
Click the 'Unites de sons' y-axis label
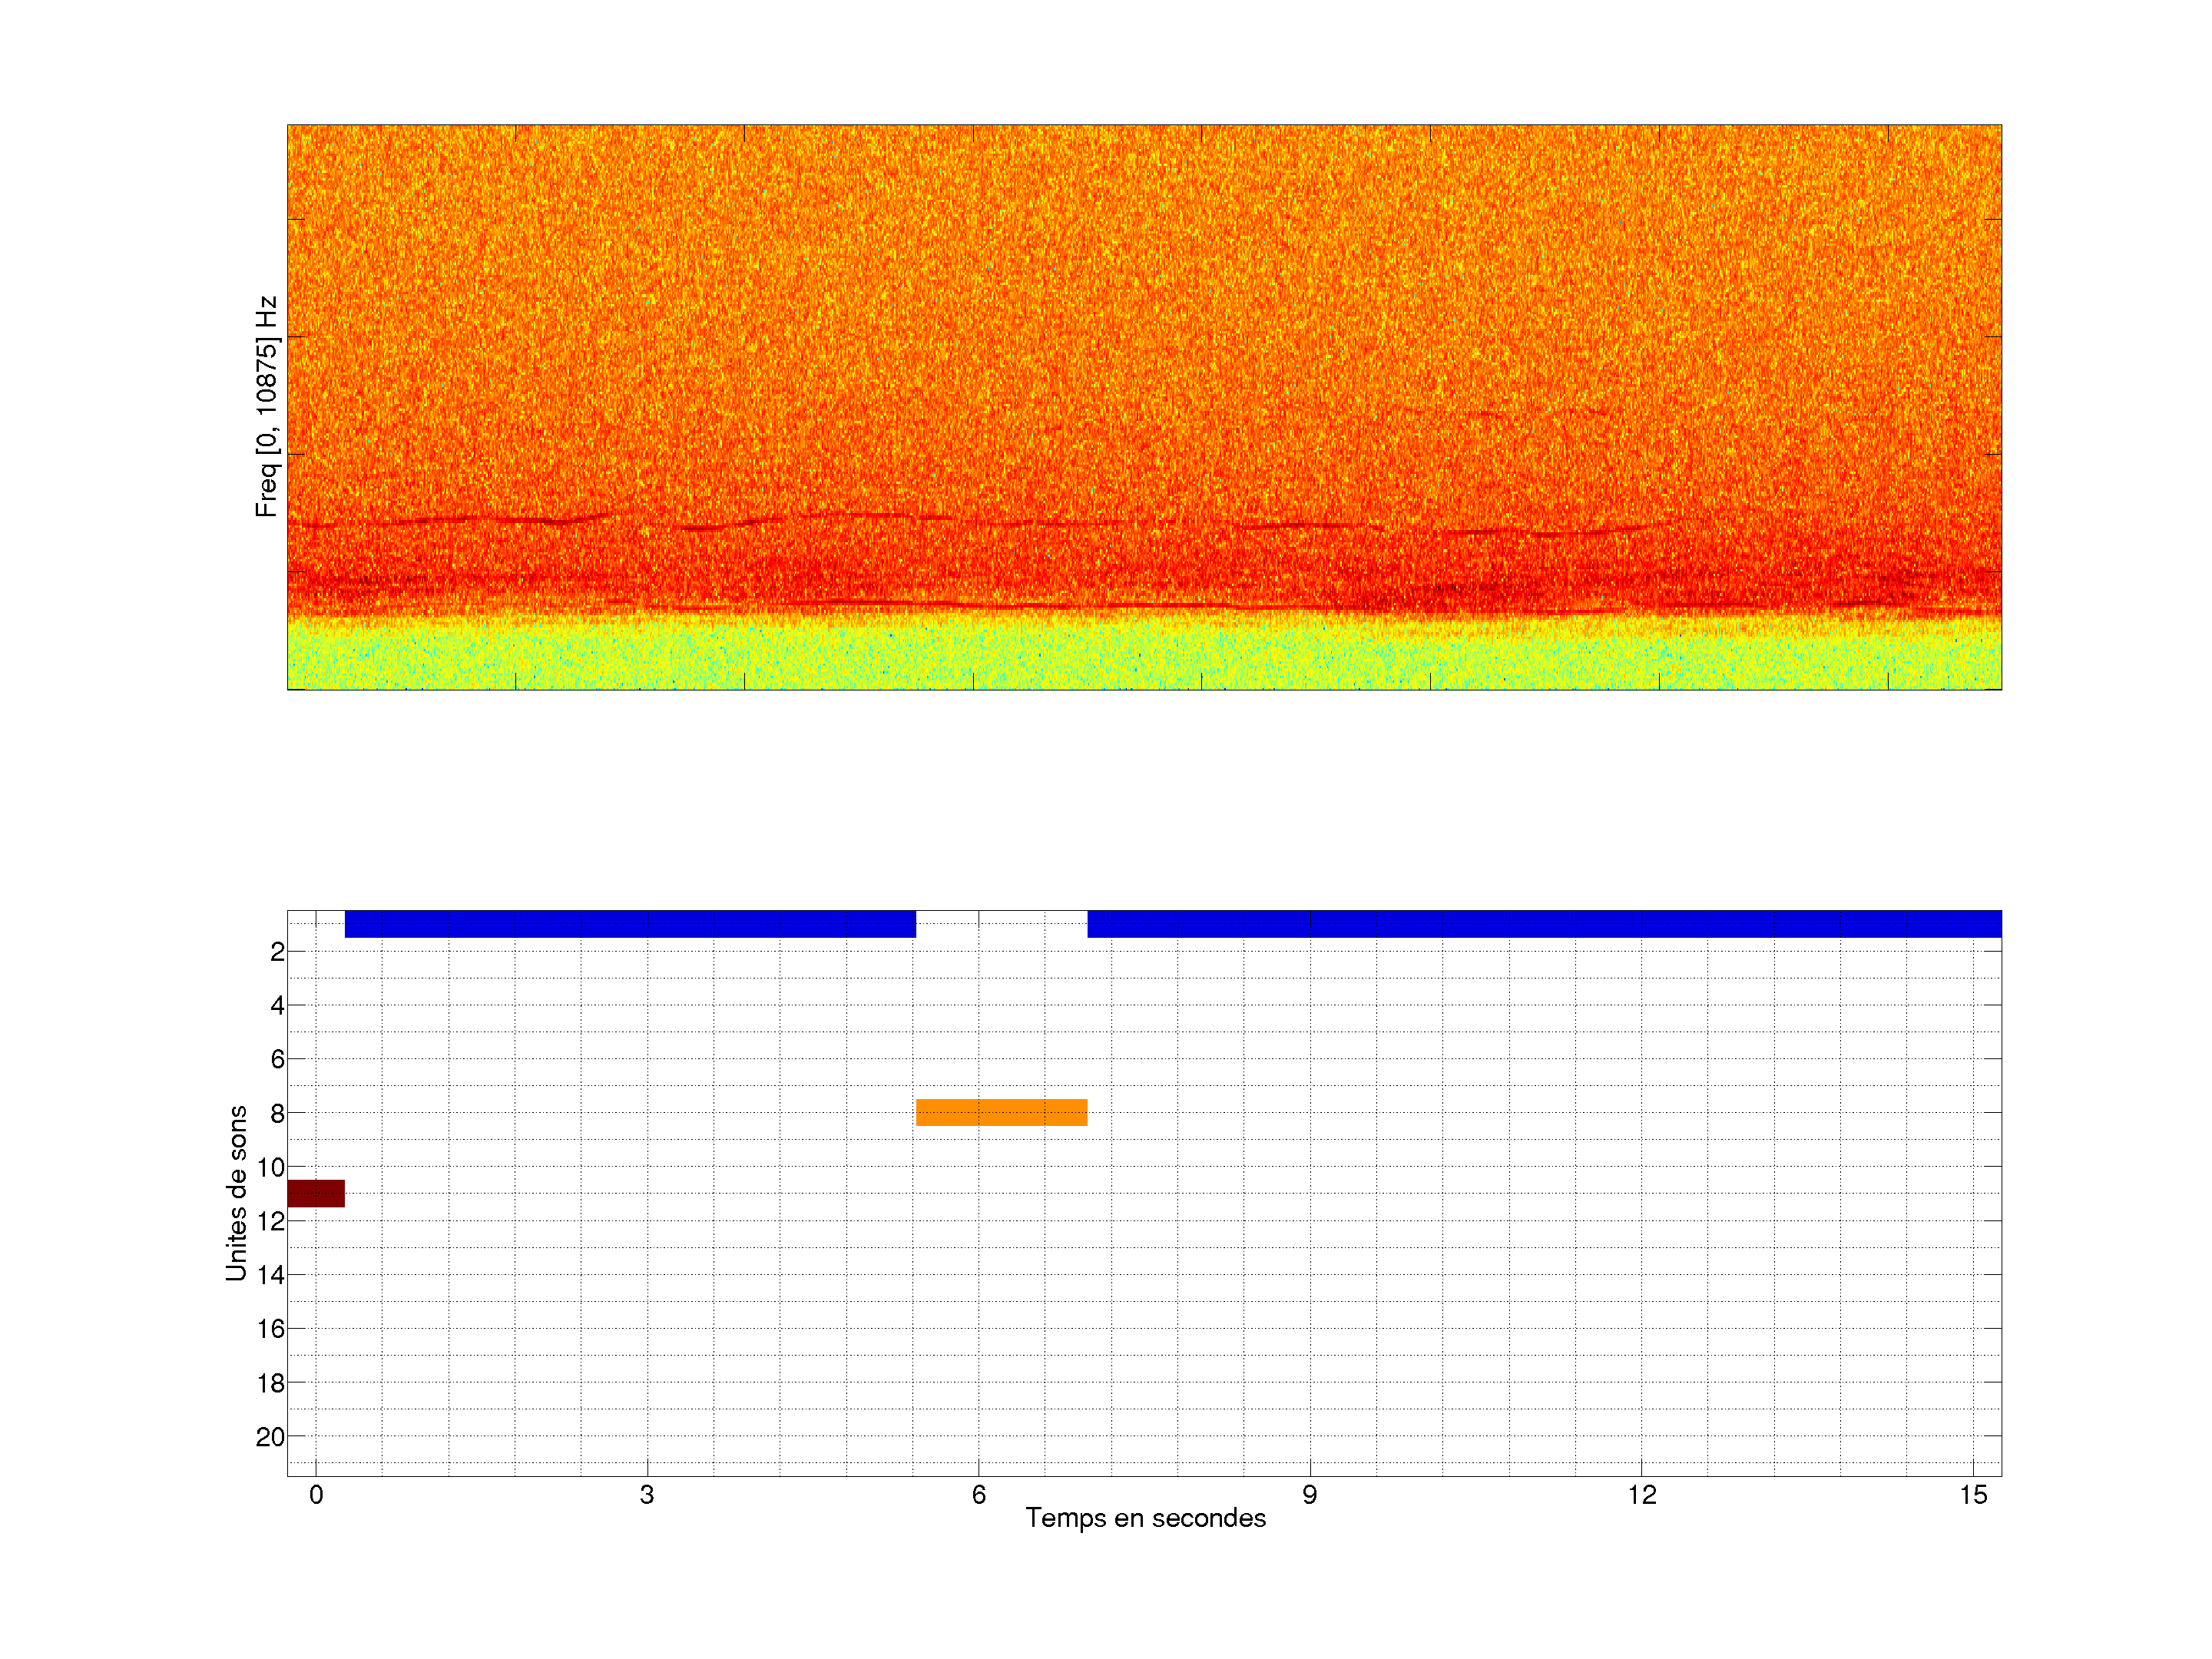point(236,1193)
